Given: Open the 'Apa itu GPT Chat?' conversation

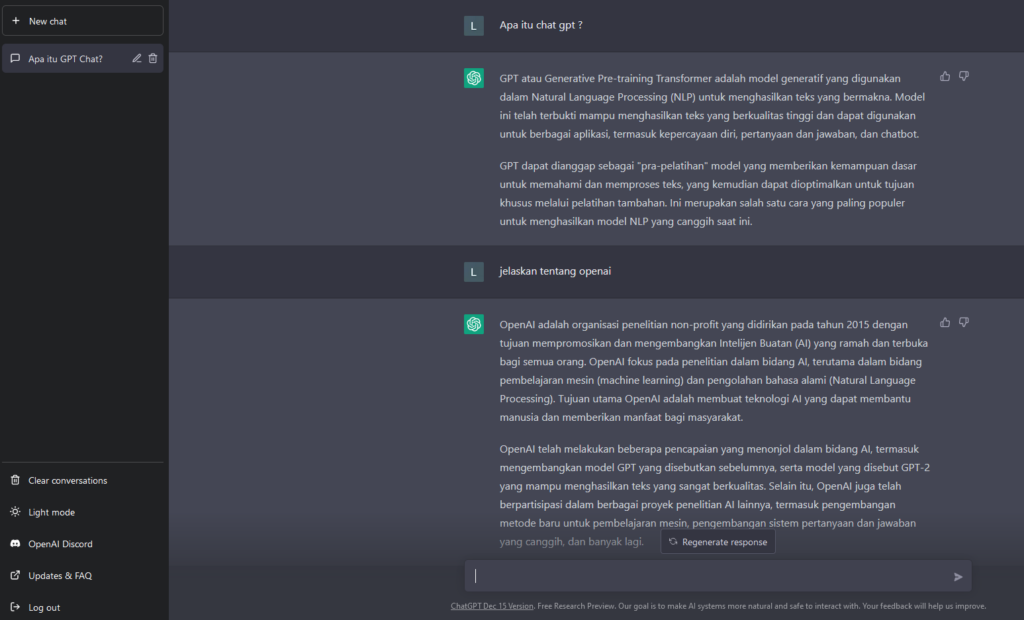Looking at the screenshot, I should coord(65,59).
